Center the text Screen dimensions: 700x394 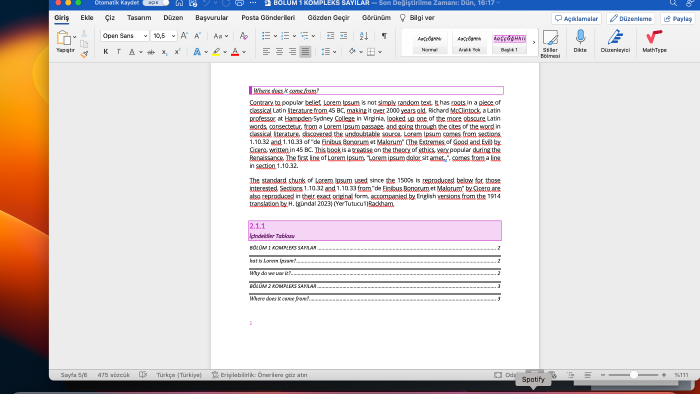(x=279, y=52)
